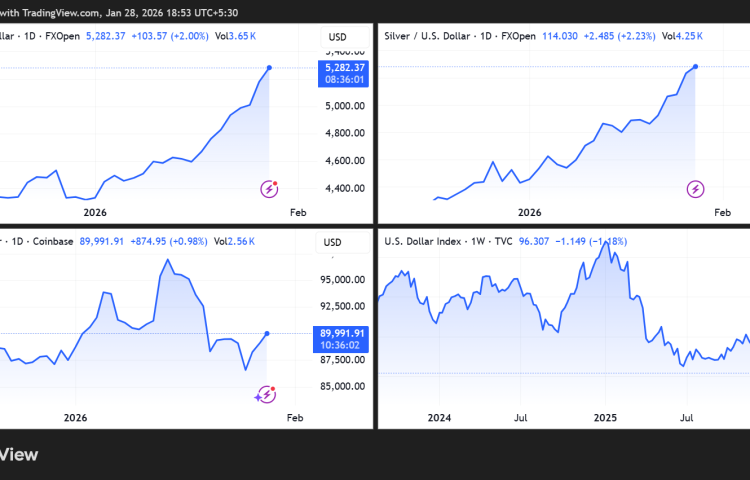Click the Silver / U.S. Dollar symbol title
Viewport: 750px width, 480px height.
[x=428, y=37]
